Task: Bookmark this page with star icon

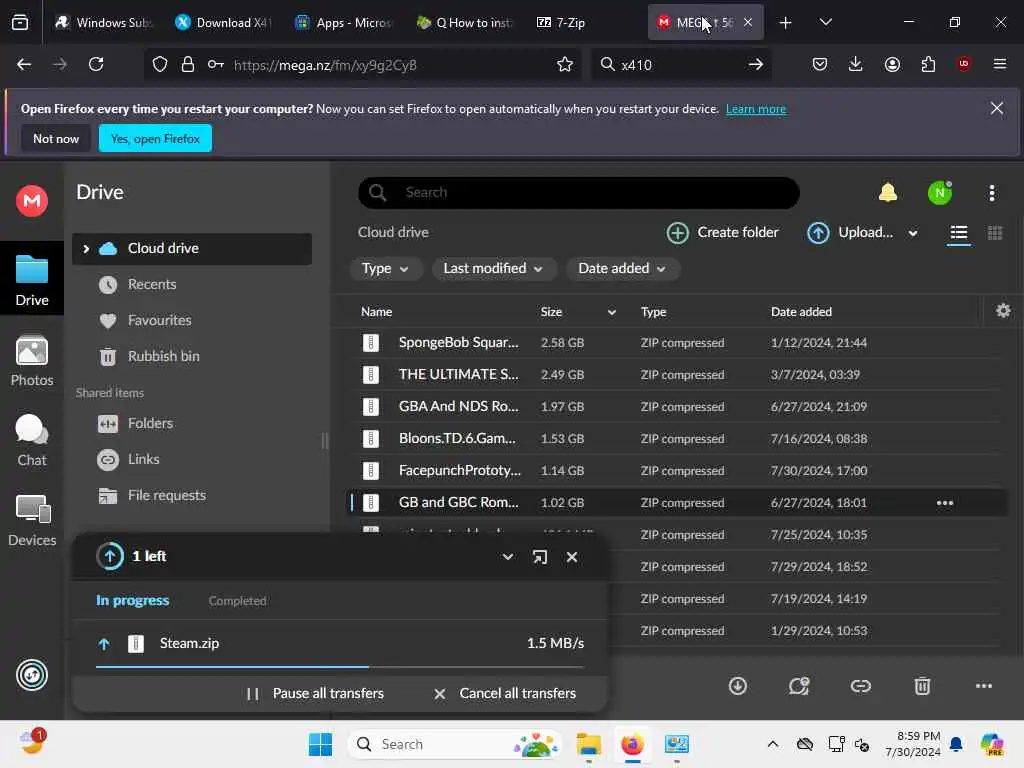Action: coord(564,65)
